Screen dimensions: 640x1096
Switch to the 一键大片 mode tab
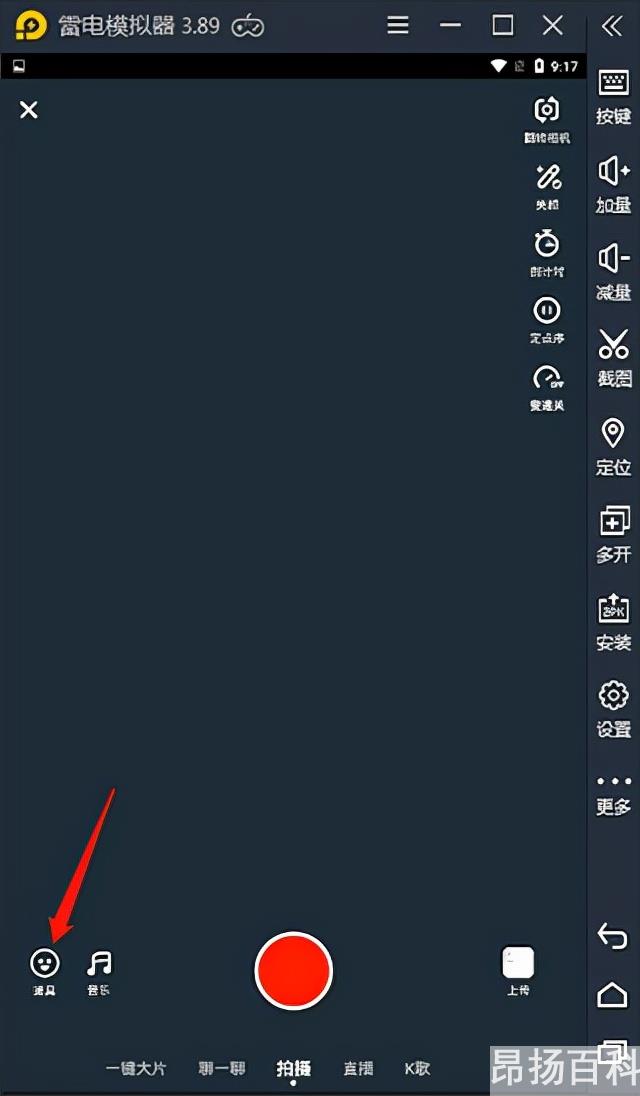pos(136,1068)
